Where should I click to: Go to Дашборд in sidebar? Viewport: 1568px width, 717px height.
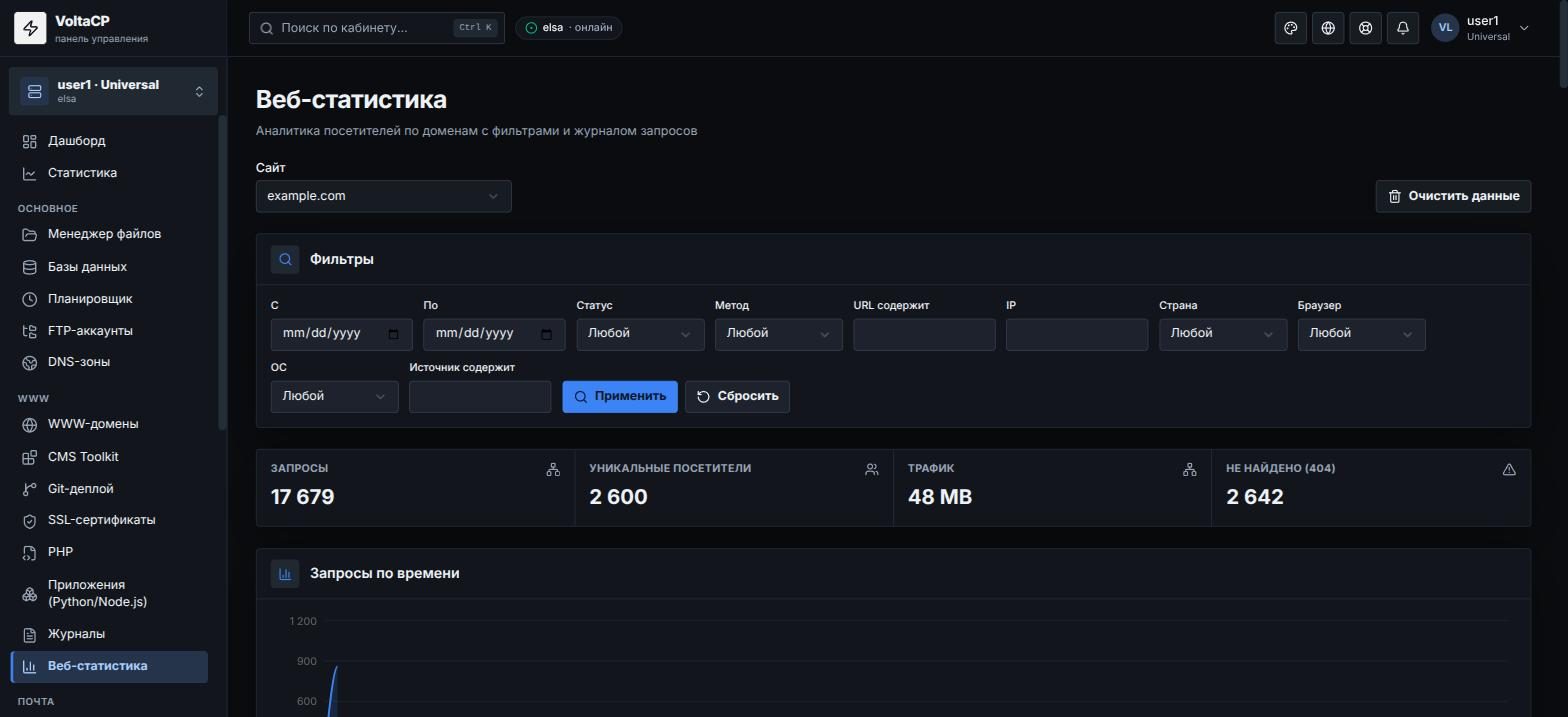click(110, 141)
